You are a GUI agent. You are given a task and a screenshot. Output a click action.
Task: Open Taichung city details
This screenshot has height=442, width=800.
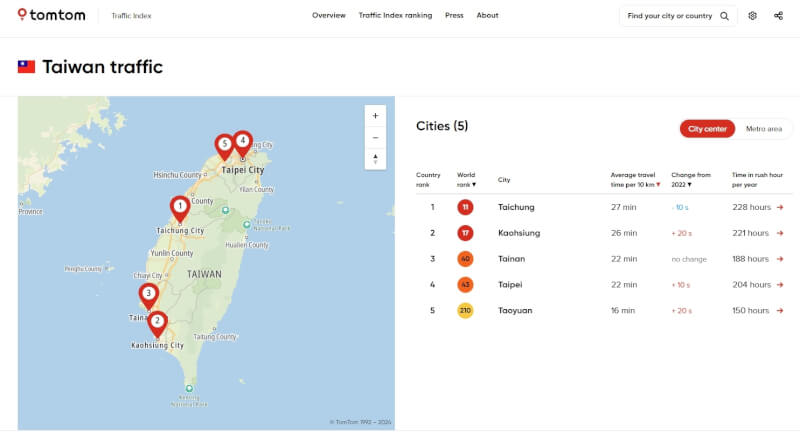point(516,207)
